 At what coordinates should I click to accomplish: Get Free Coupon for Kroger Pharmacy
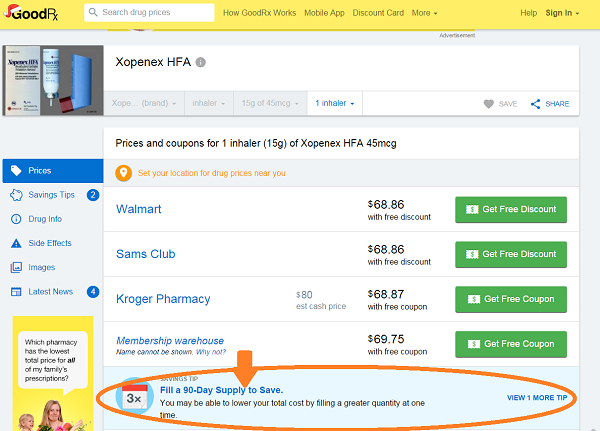pos(511,299)
